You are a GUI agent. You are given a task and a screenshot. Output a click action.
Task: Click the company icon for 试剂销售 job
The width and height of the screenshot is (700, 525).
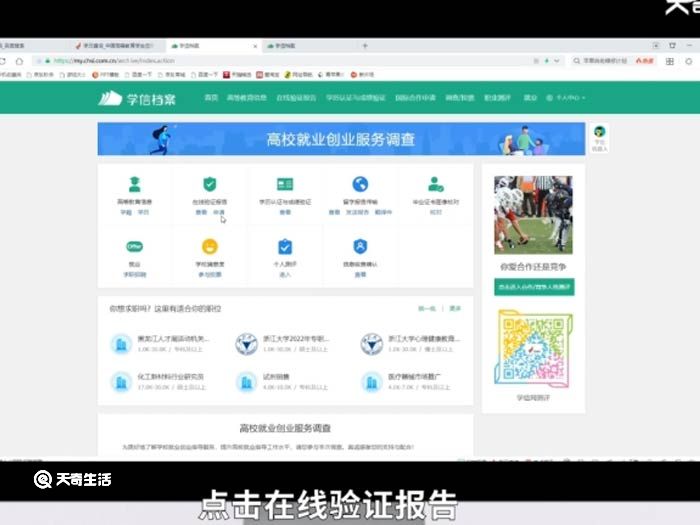pos(246,382)
